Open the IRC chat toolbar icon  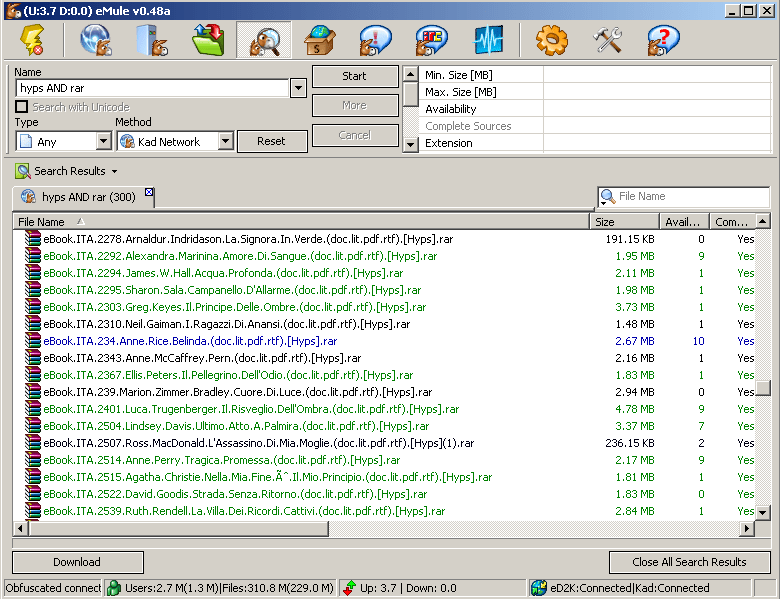(x=432, y=40)
